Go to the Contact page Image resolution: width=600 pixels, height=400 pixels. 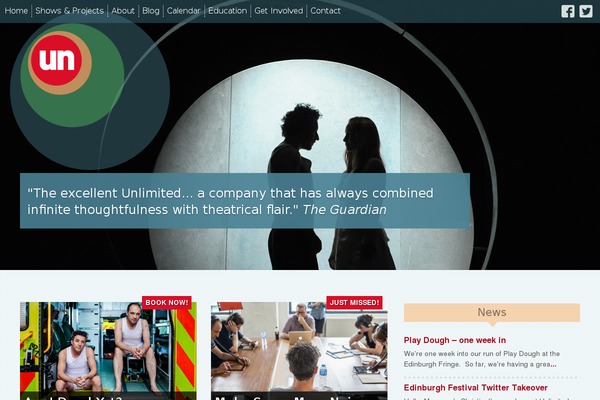coord(325,11)
